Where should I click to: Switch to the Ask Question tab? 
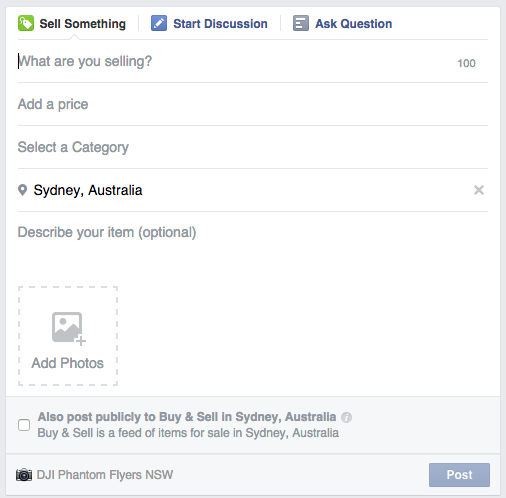(x=353, y=24)
